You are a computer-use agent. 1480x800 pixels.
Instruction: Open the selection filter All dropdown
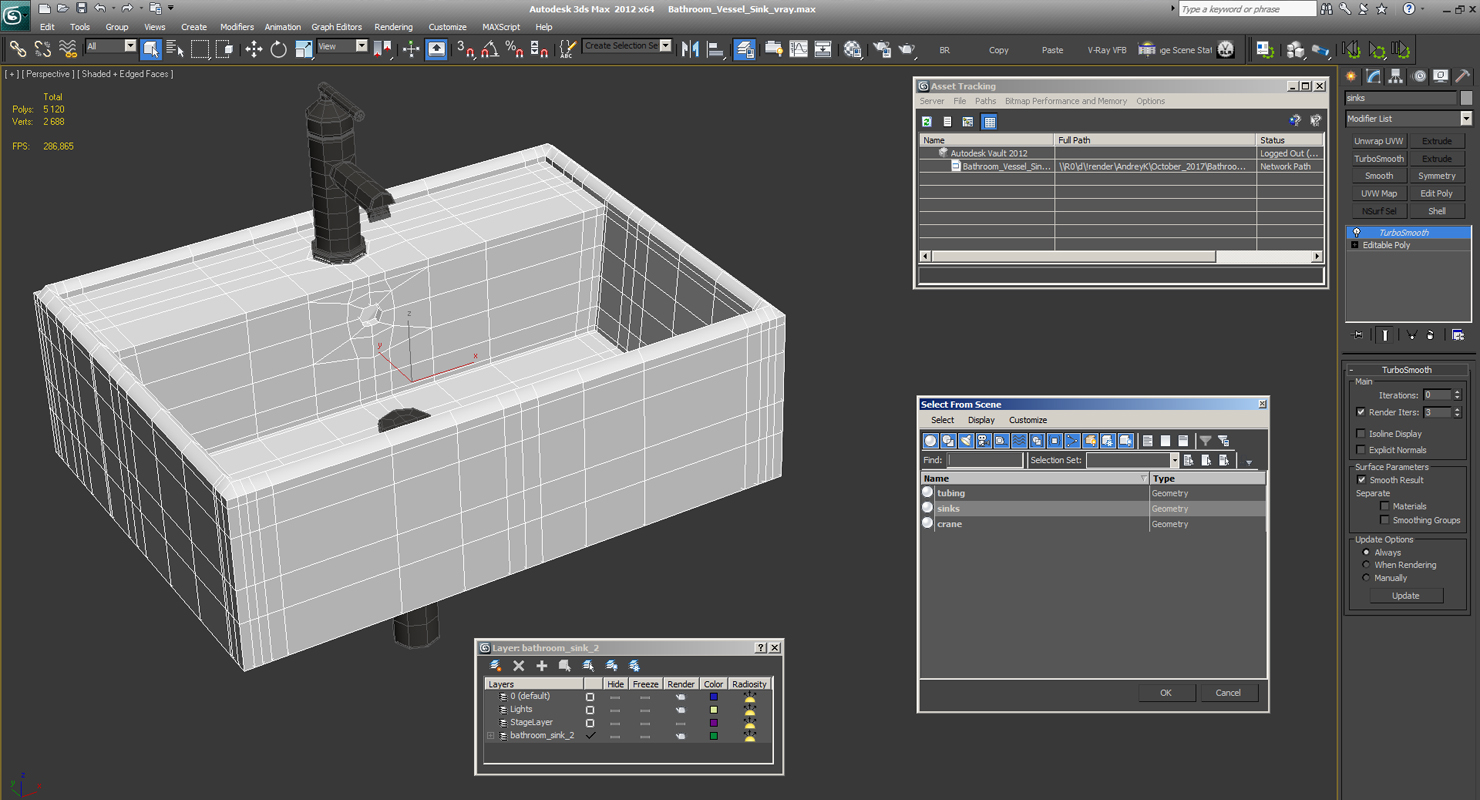110,46
